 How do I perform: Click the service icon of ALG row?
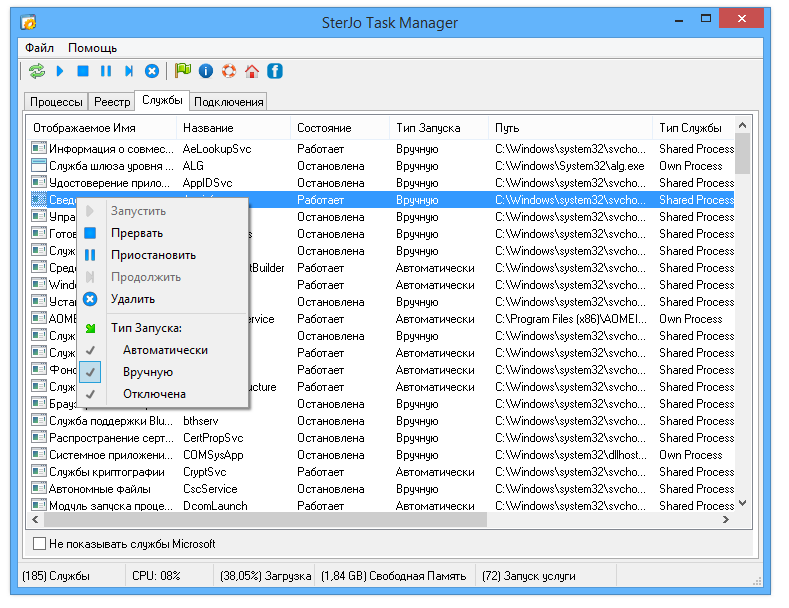[x=39, y=165]
